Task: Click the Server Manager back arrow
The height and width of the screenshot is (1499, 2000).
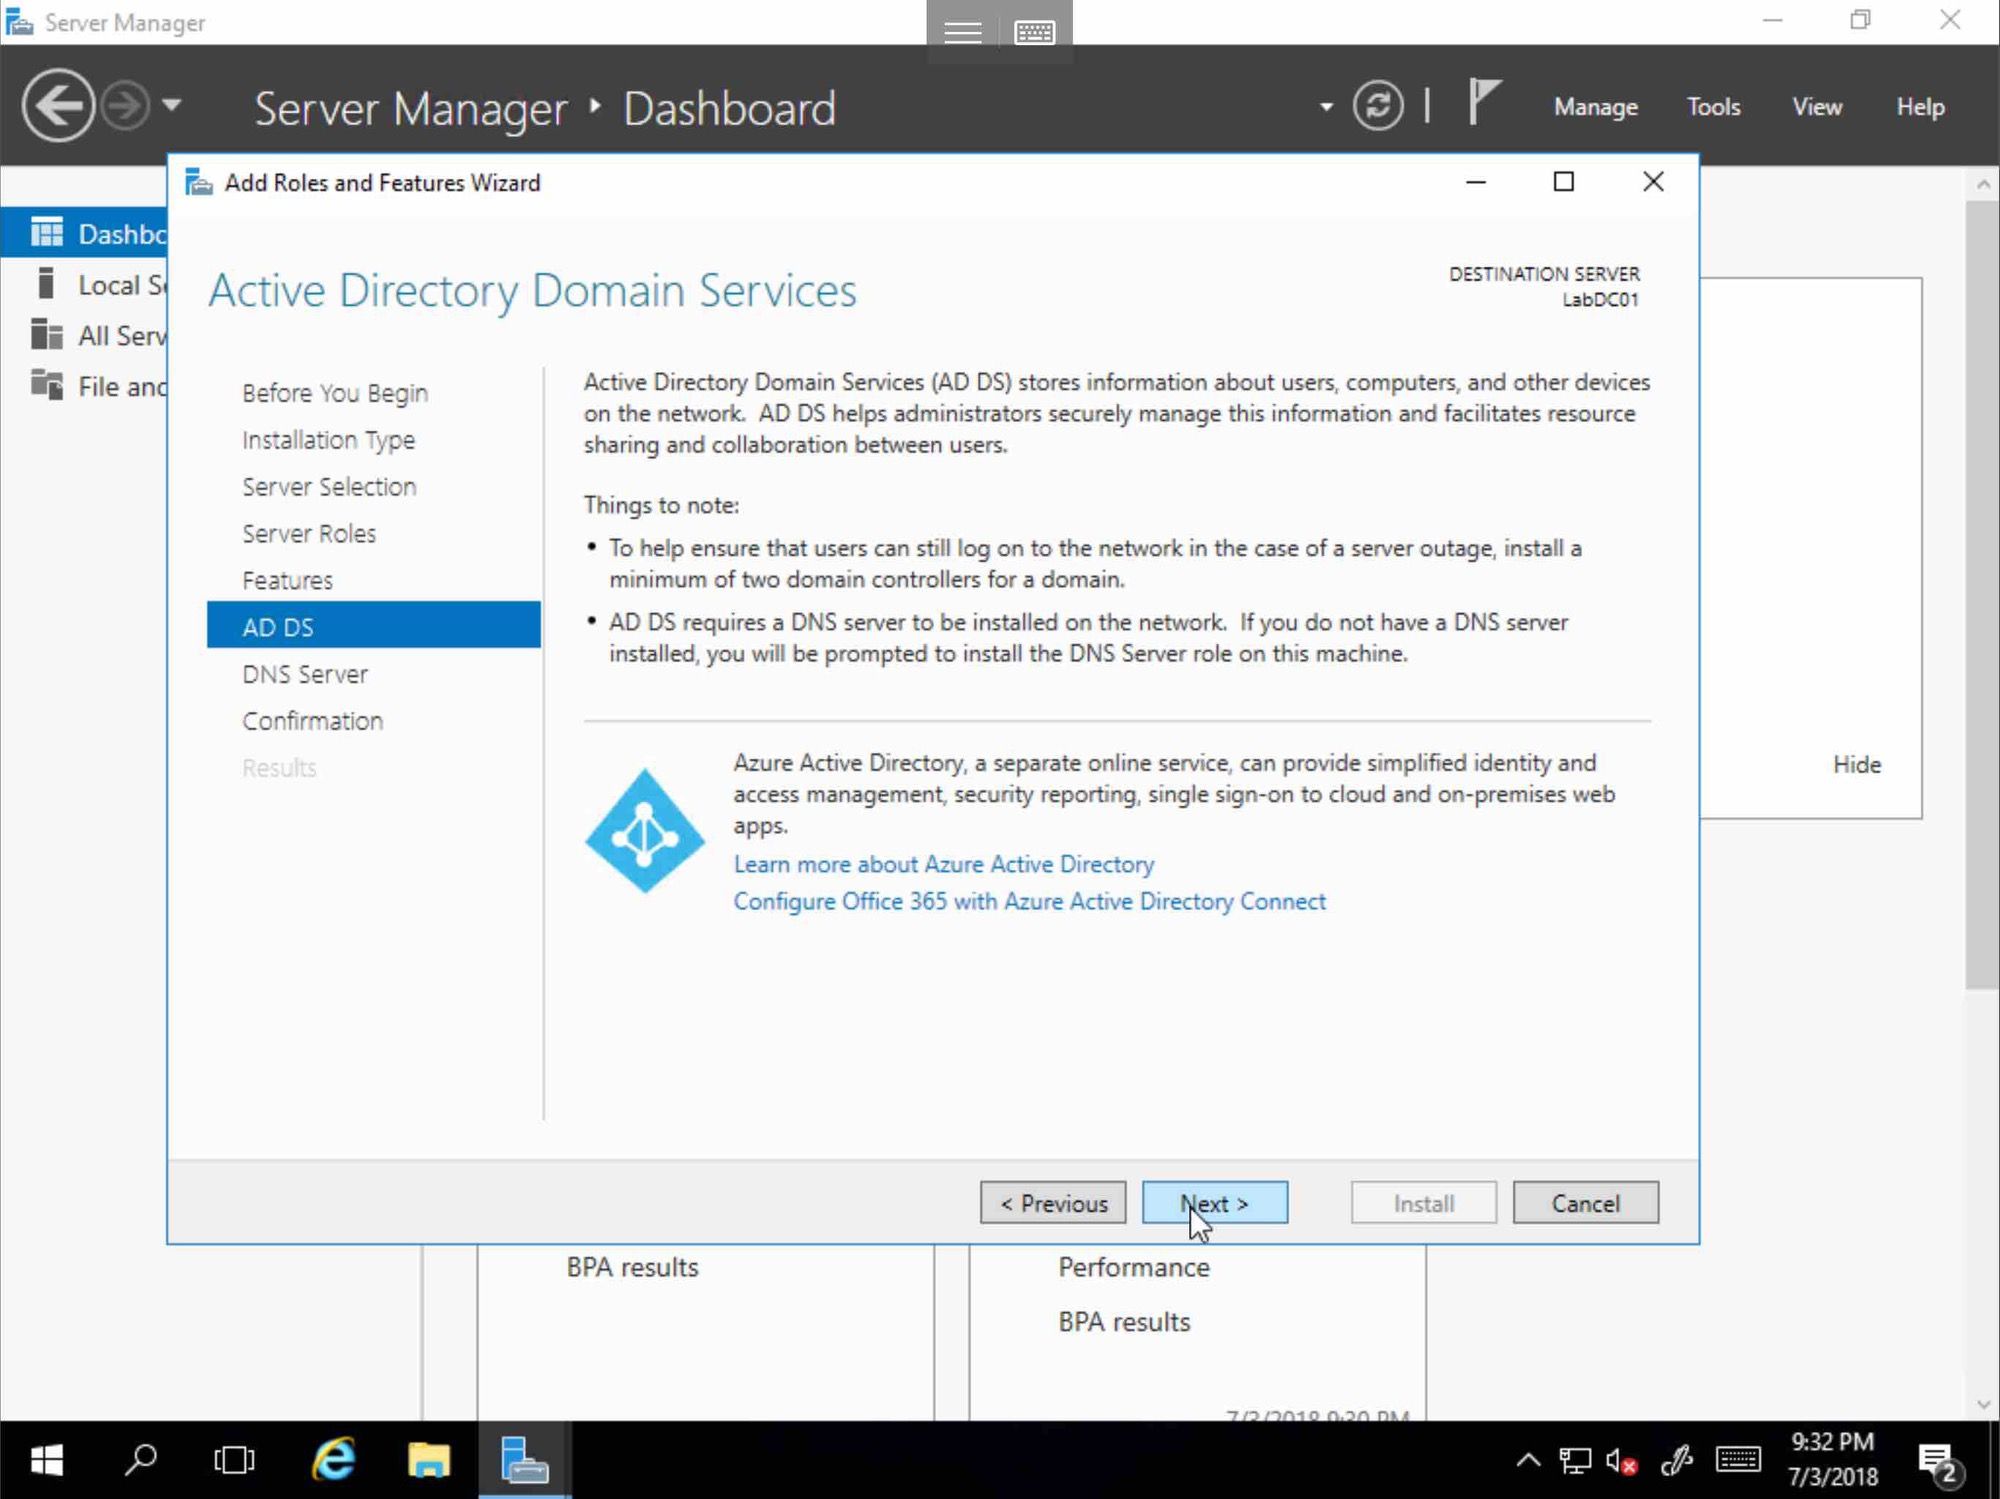Action: [58, 106]
